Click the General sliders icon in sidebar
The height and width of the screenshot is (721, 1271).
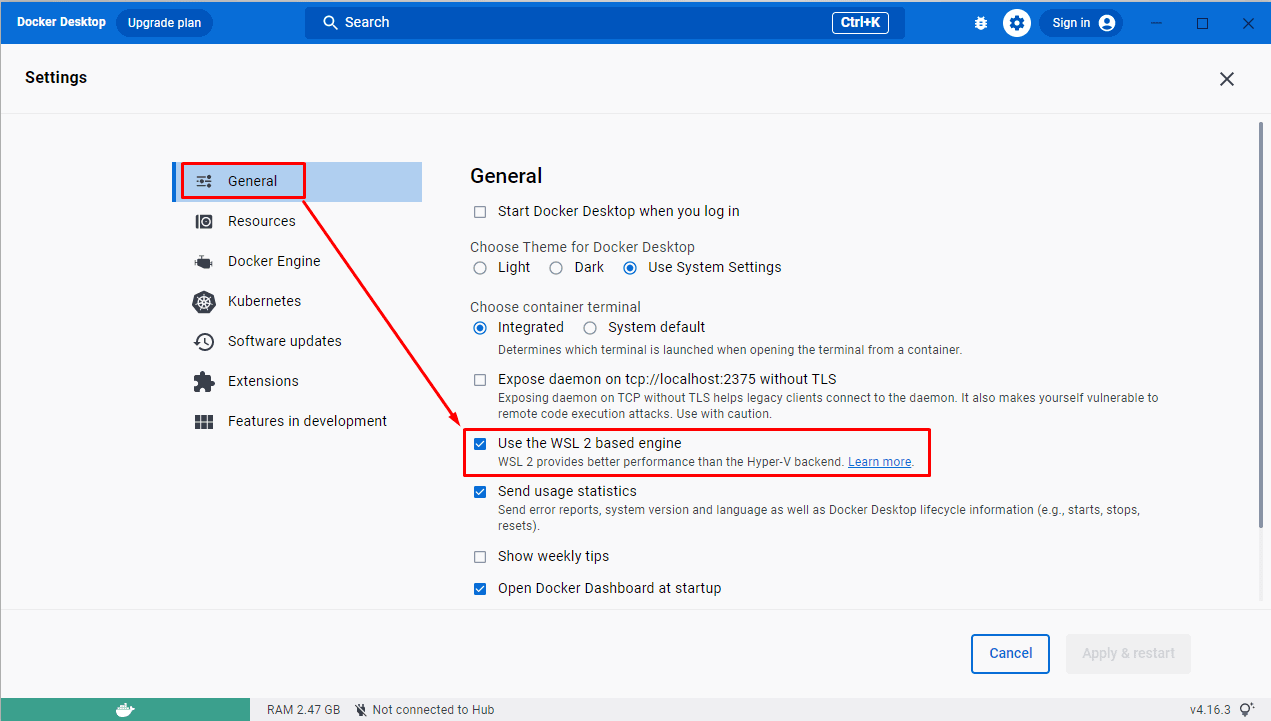click(204, 181)
